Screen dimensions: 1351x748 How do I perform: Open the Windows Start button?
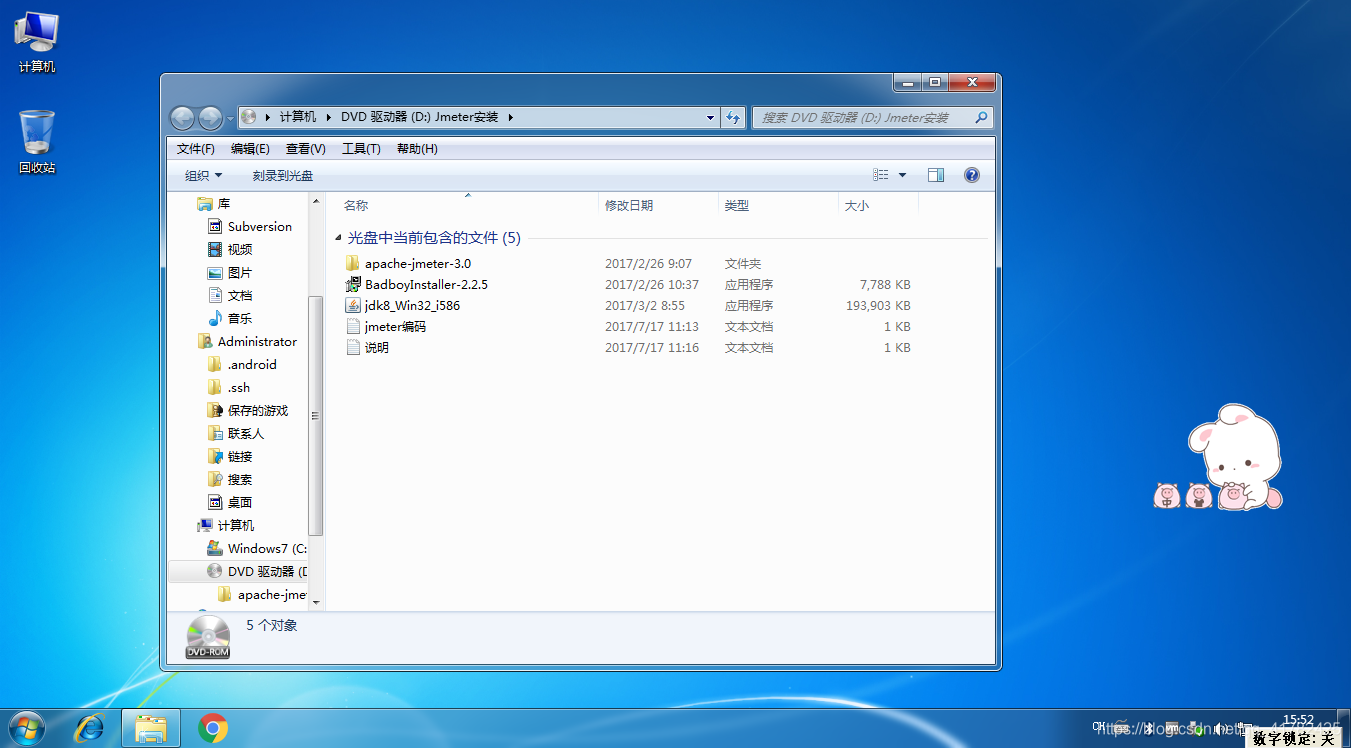[x=25, y=727]
